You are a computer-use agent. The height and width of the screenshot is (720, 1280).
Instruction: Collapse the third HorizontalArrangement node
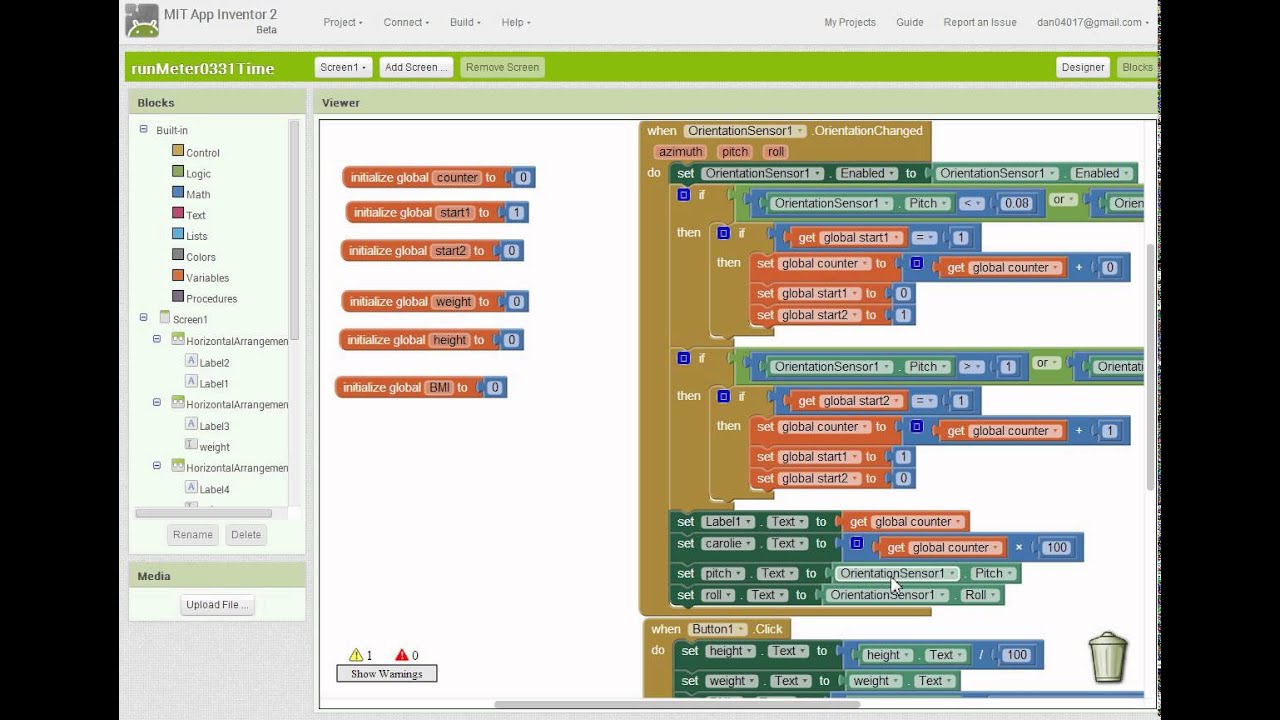157,465
